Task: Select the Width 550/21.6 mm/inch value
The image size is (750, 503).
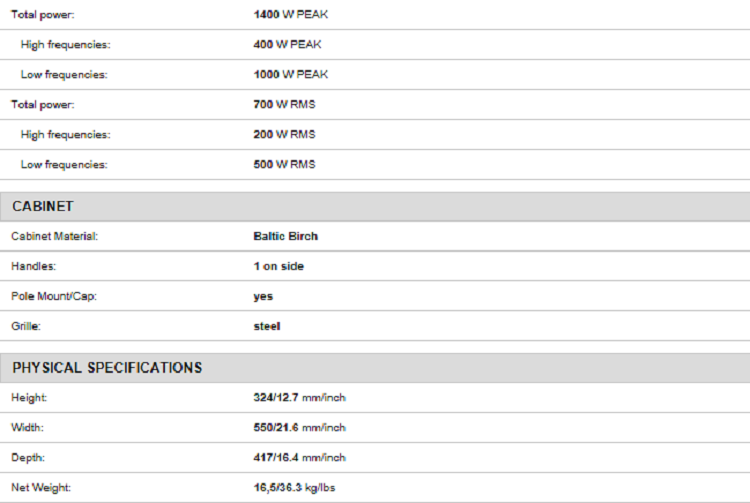Action: [299, 427]
